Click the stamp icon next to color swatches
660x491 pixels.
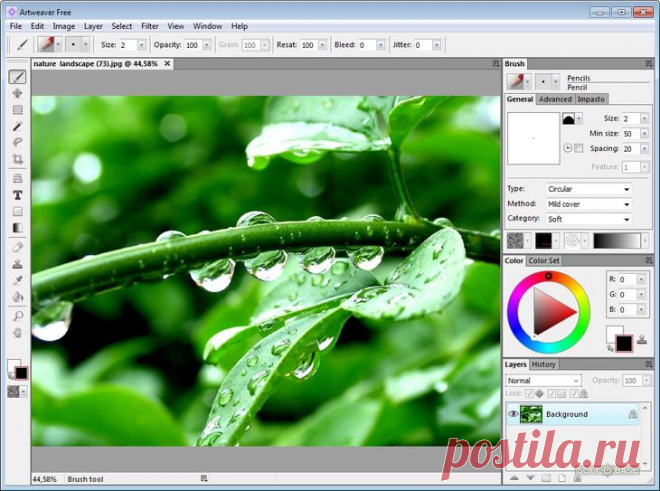coord(641,339)
